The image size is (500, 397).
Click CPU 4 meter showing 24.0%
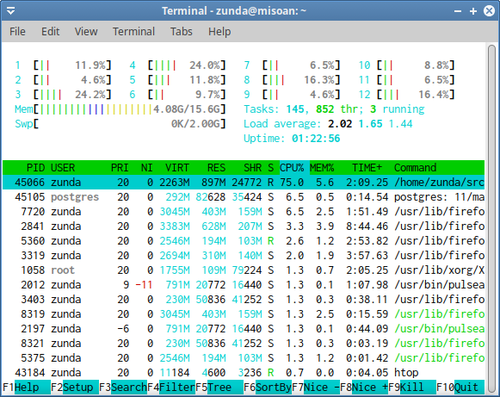click(177, 65)
